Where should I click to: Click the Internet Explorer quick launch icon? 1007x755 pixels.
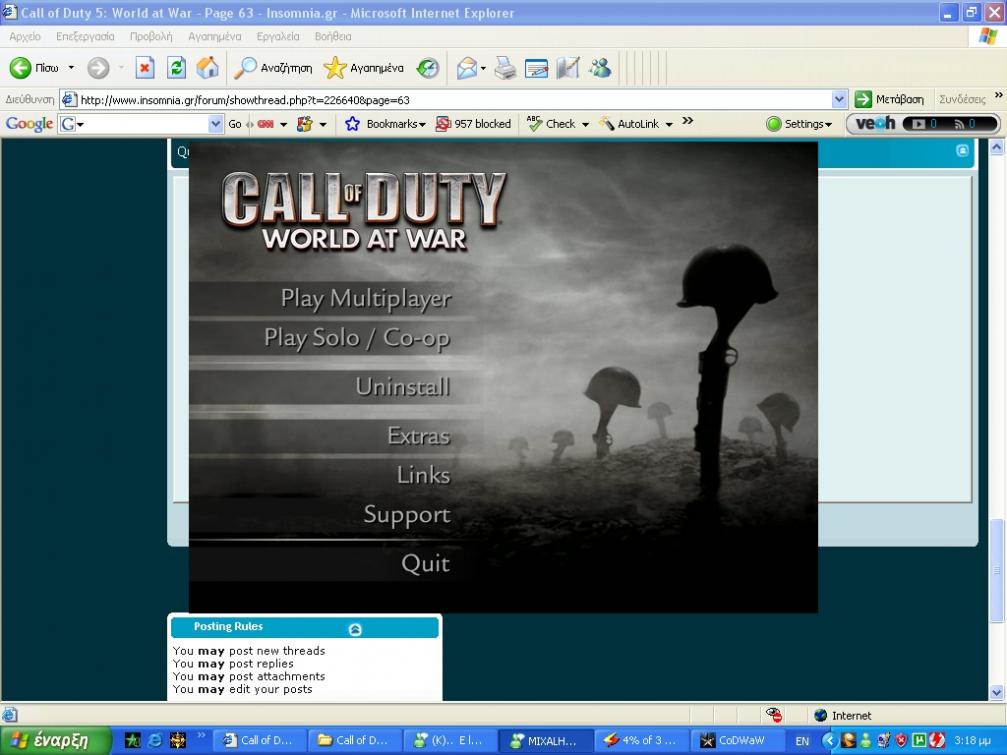click(155, 740)
